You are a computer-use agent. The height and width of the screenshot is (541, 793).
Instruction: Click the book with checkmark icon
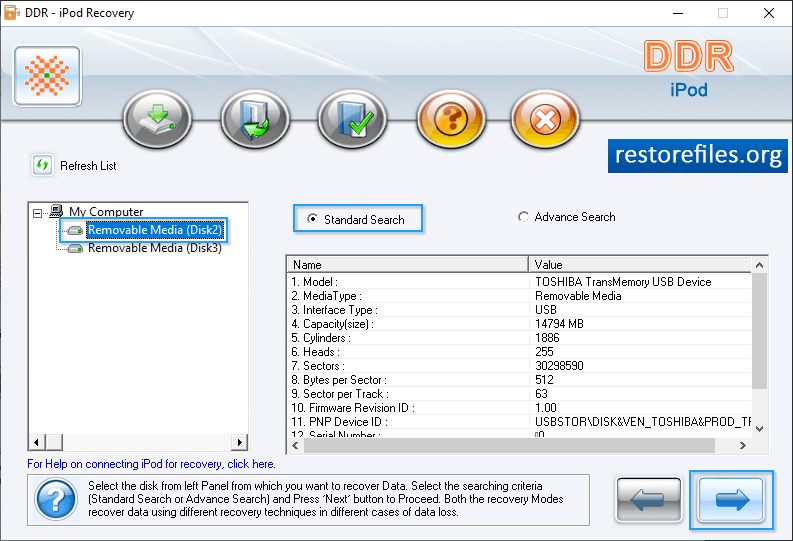(353, 119)
